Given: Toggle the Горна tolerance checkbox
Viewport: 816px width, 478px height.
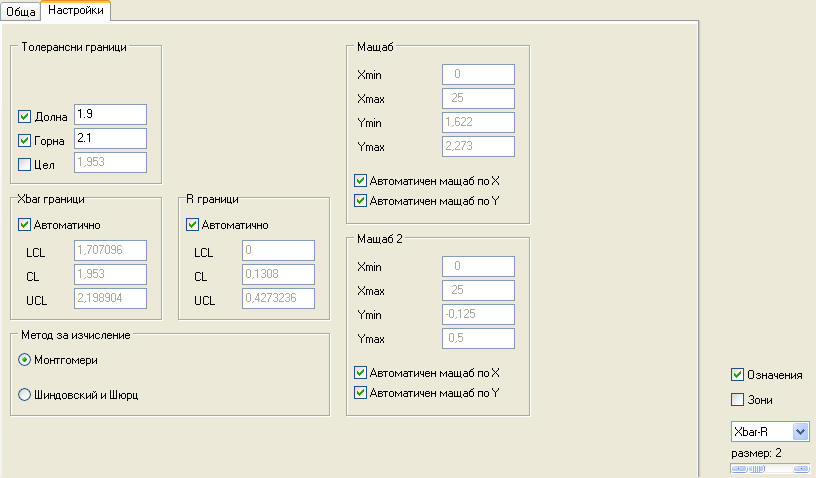Looking at the screenshot, I should pos(25,140).
